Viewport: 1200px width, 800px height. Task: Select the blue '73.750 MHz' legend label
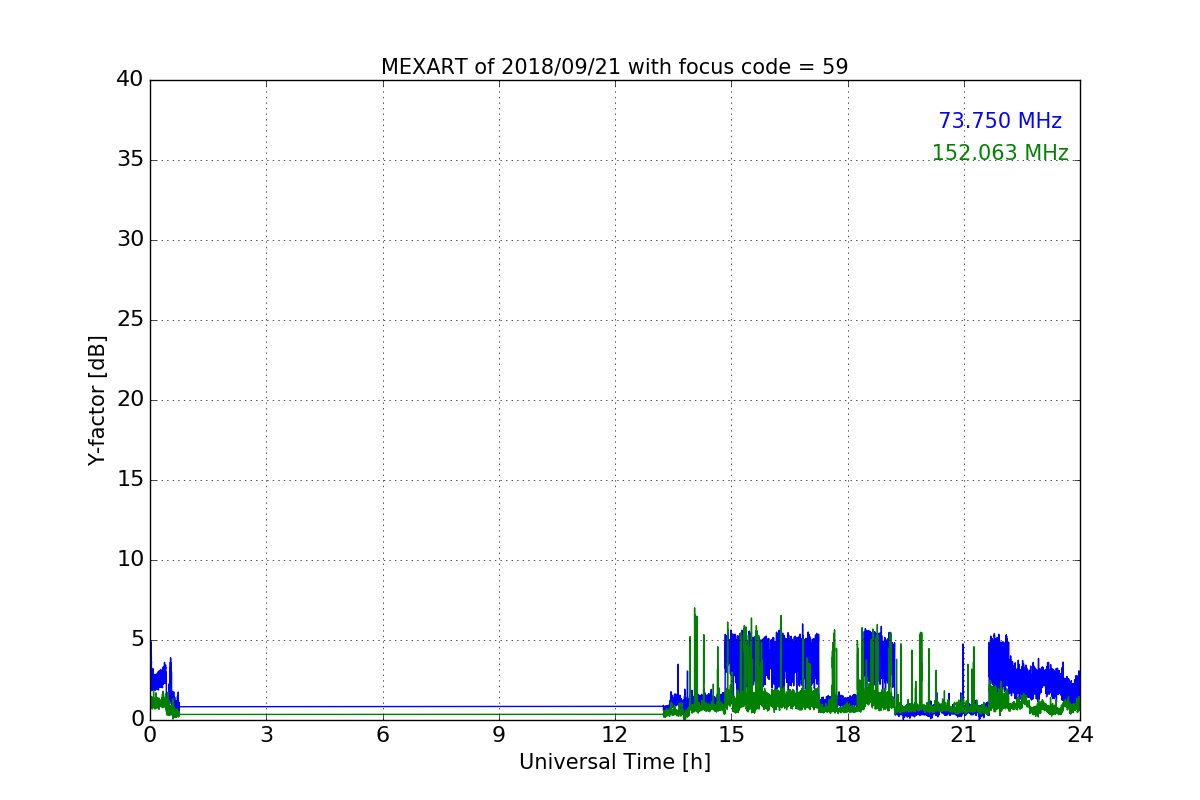pos(1000,121)
